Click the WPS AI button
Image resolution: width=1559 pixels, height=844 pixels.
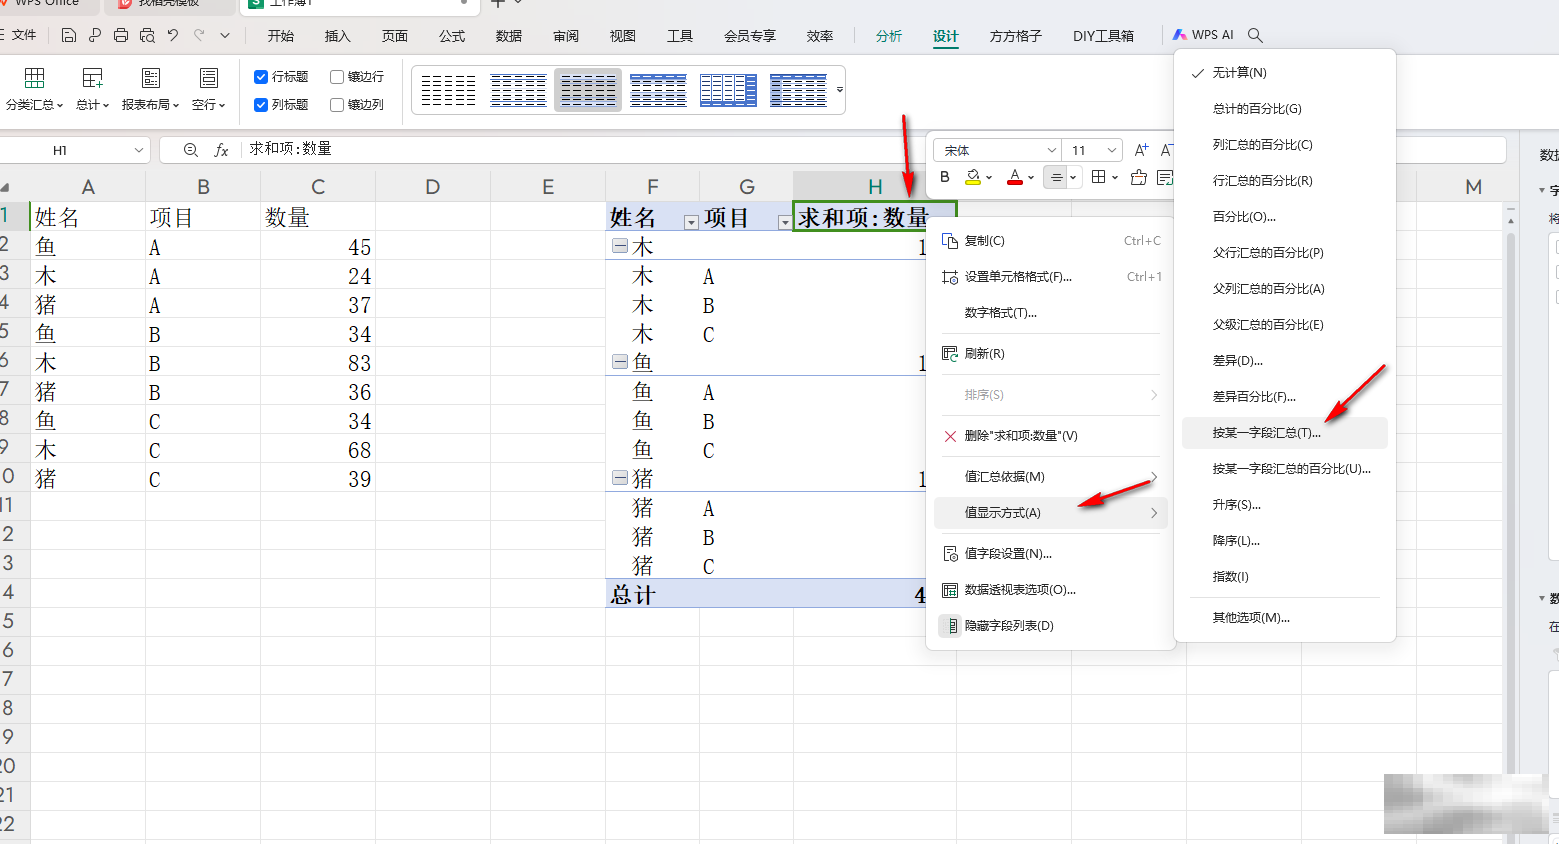click(1204, 35)
